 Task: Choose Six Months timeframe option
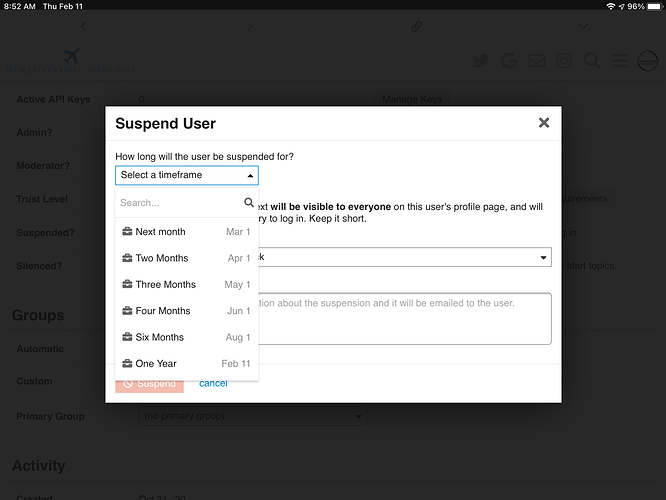186,337
